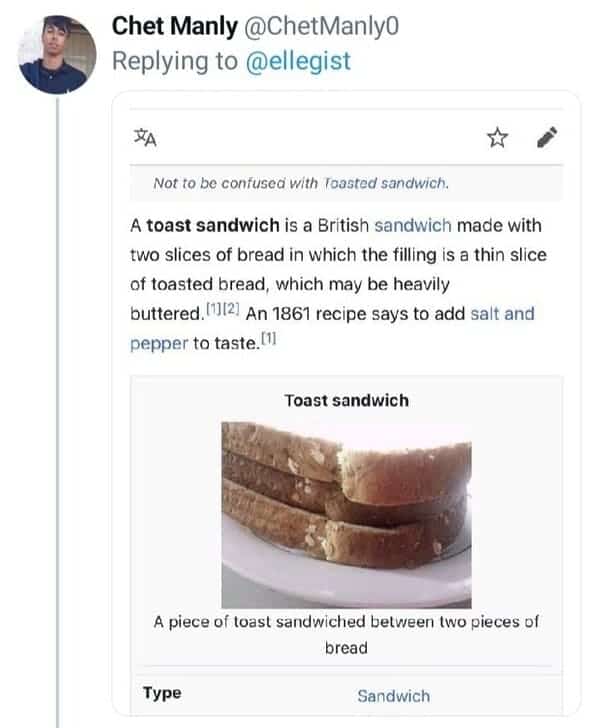599x728 pixels.
Task: Open the salt and pepper link
Action: [502, 314]
